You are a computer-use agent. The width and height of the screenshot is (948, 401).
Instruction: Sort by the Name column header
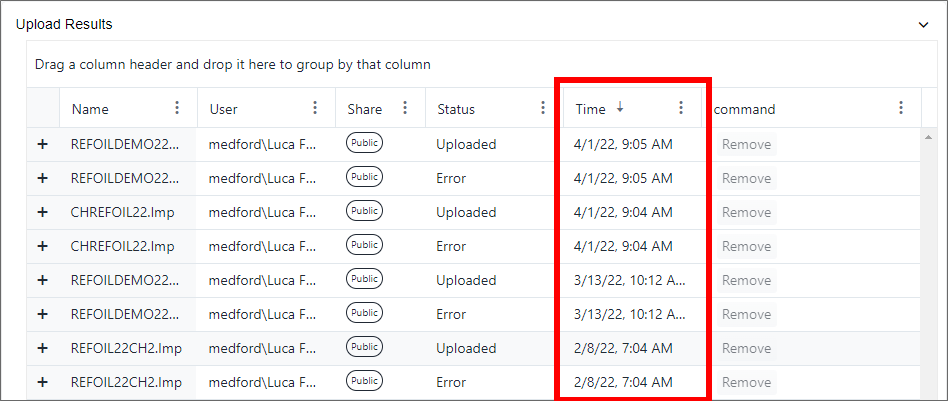click(x=90, y=109)
